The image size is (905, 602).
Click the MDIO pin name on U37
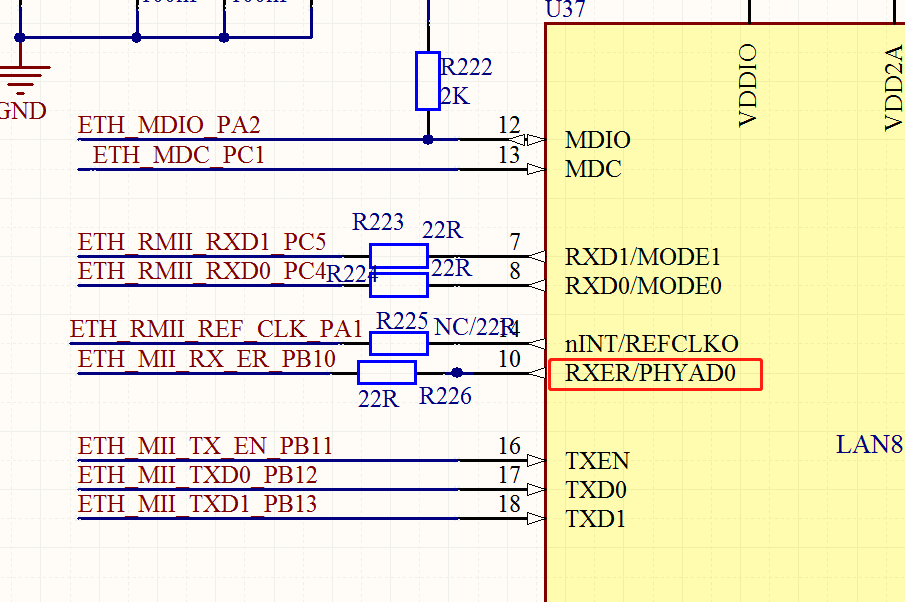(596, 140)
